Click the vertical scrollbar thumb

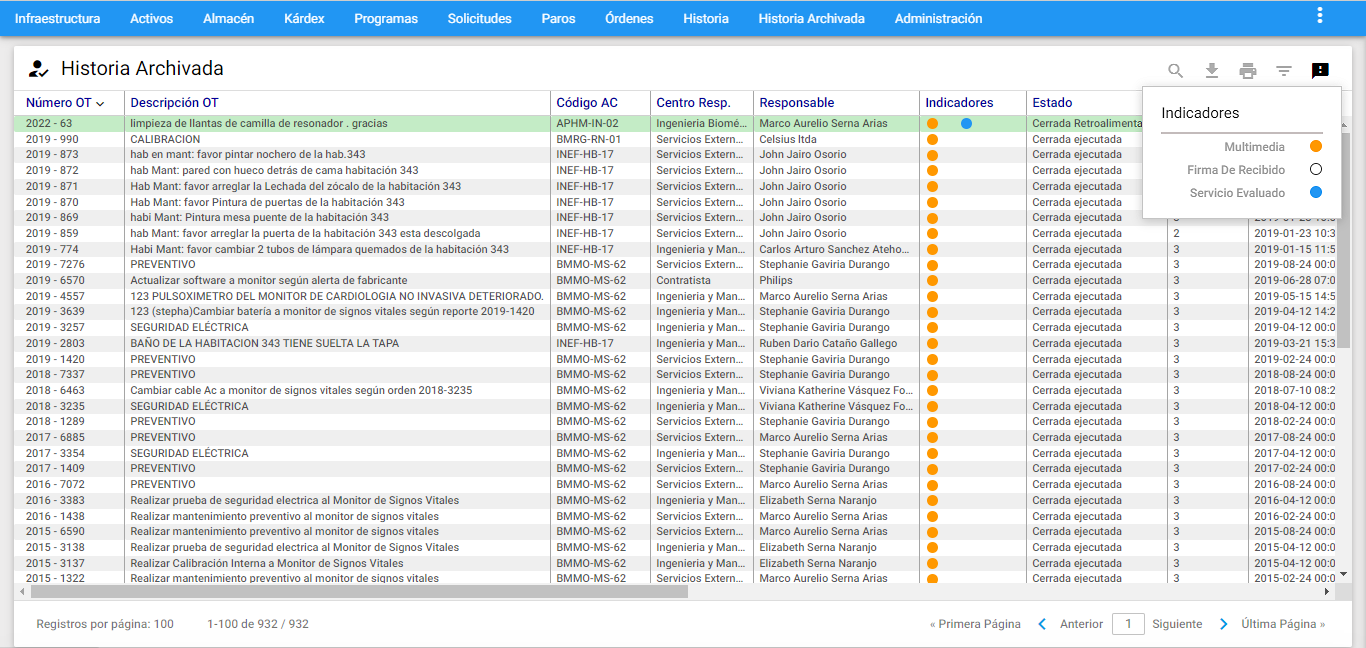tap(1344, 240)
